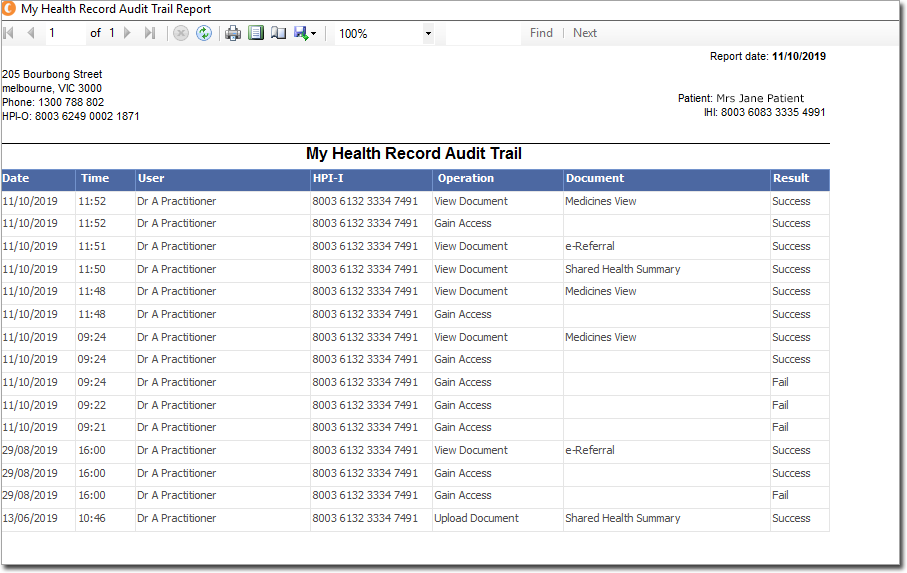Print the audit trail report

[233, 33]
